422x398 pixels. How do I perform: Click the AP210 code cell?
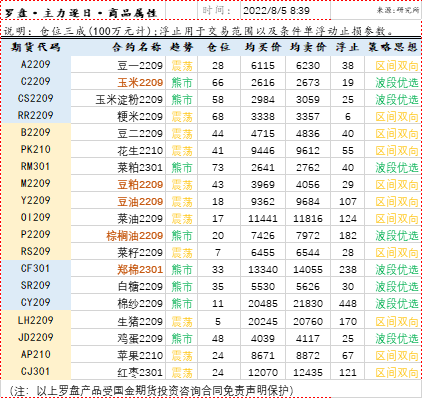[x=36, y=354]
